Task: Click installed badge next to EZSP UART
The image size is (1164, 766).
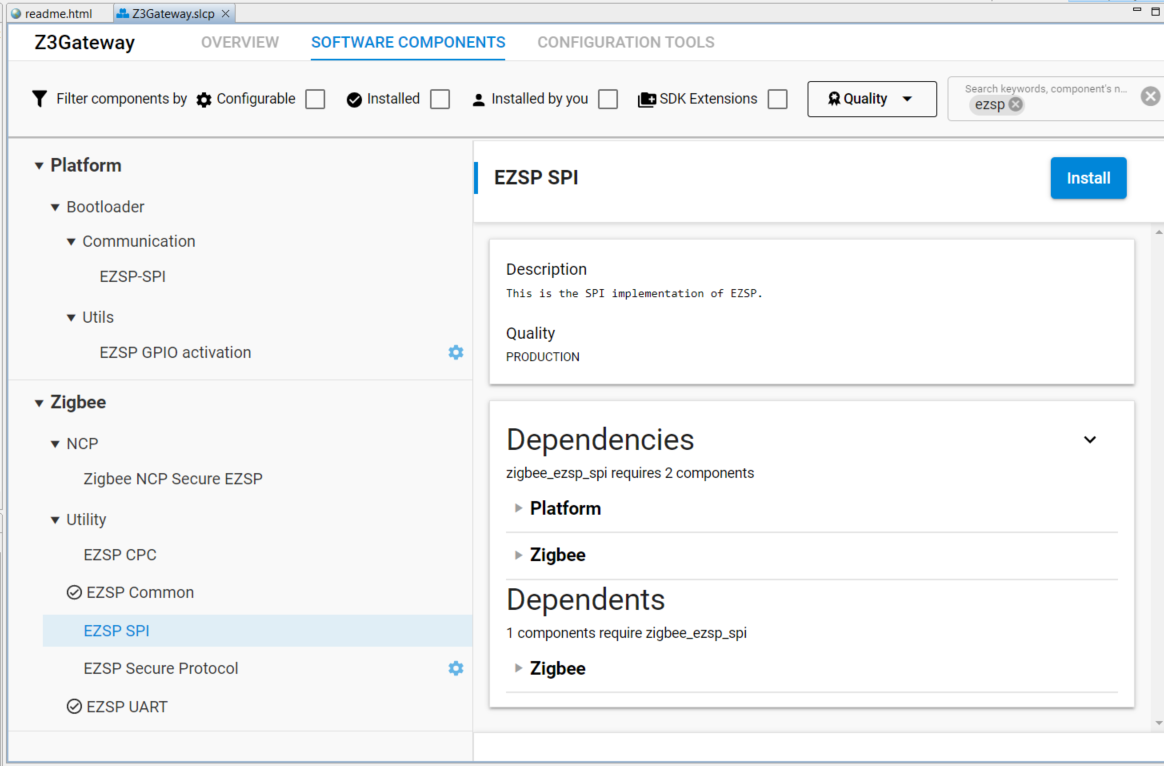Action: coord(73,706)
